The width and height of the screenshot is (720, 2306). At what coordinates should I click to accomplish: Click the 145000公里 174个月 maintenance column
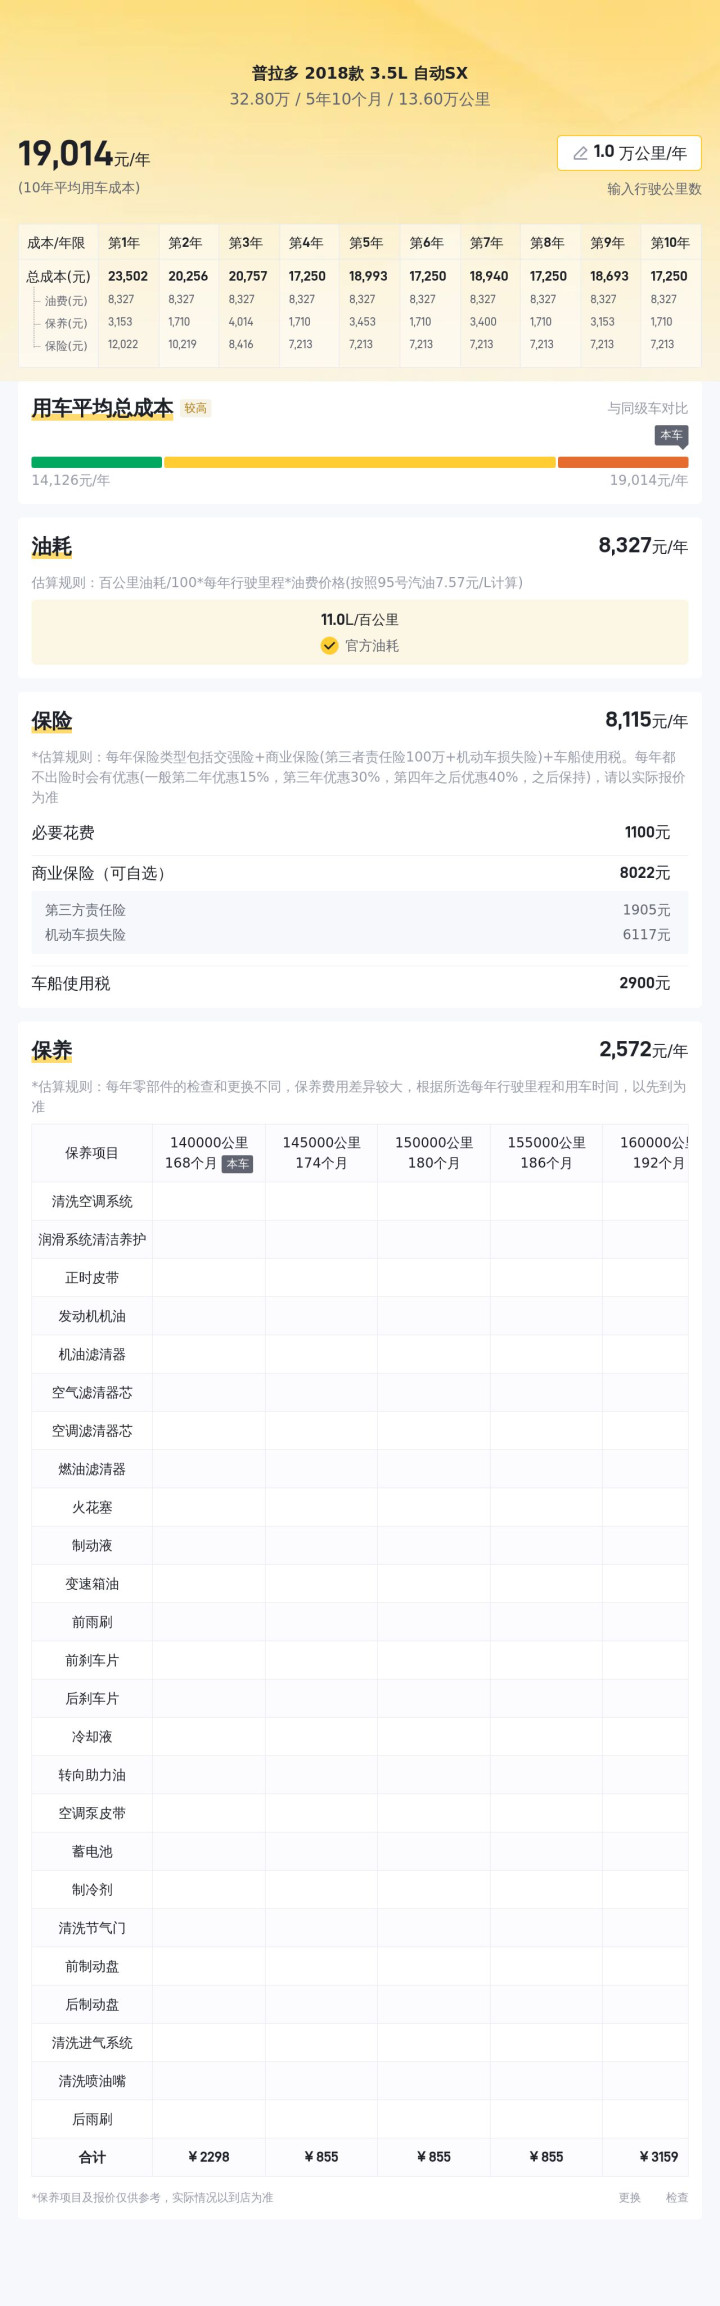(321, 1153)
